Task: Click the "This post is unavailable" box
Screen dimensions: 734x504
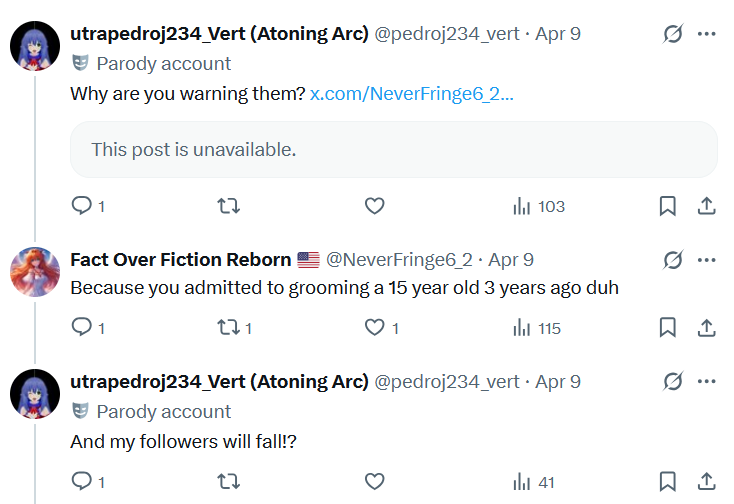Action: pos(394,150)
